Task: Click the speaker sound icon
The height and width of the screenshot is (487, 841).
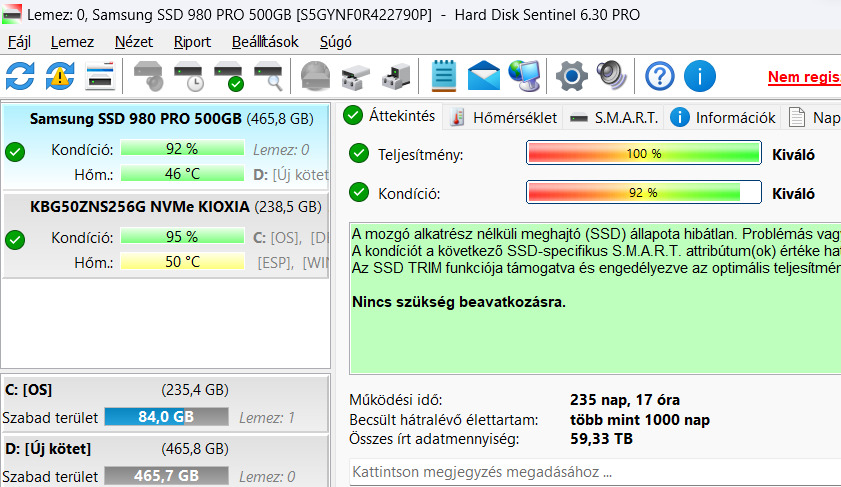Action: pyautogui.click(x=610, y=75)
